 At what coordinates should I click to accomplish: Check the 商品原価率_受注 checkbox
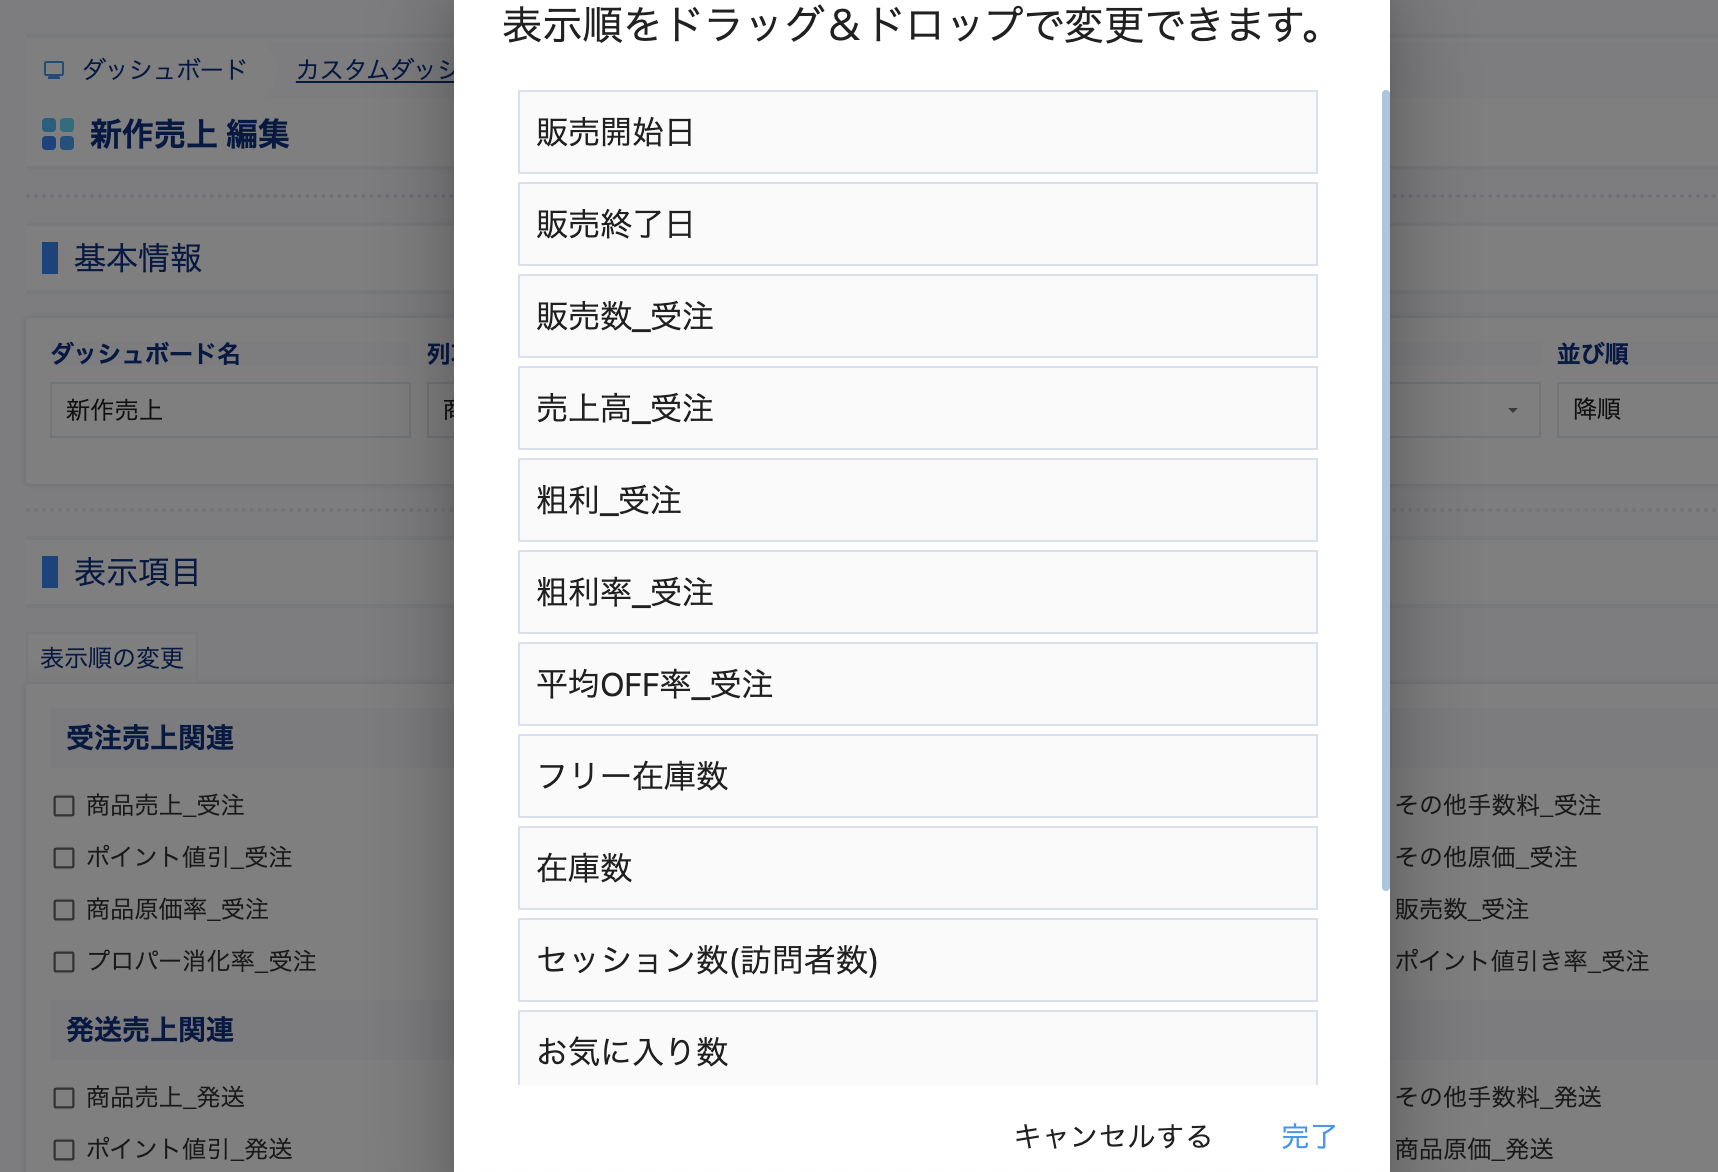(64, 910)
